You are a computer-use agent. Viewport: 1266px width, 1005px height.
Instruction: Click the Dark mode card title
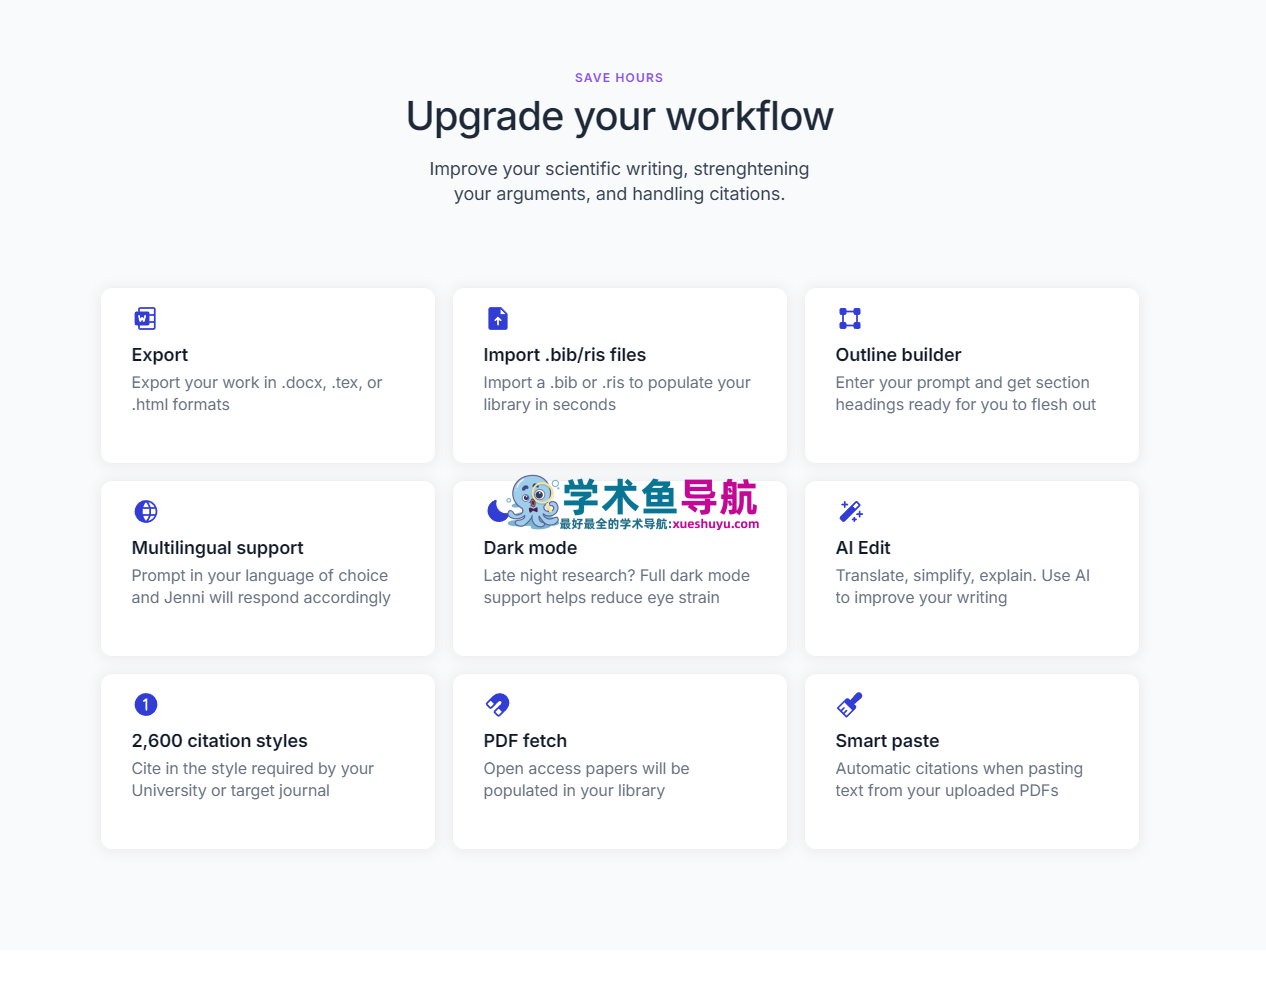[x=530, y=548]
